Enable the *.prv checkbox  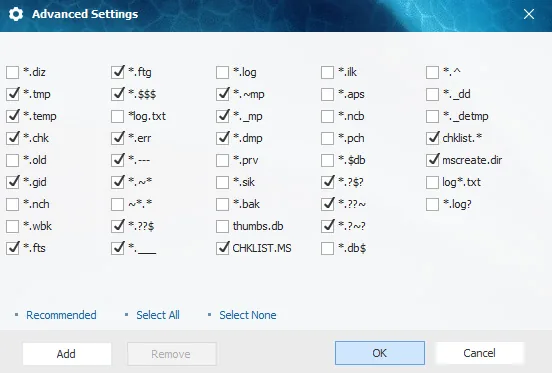pyautogui.click(x=222, y=160)
